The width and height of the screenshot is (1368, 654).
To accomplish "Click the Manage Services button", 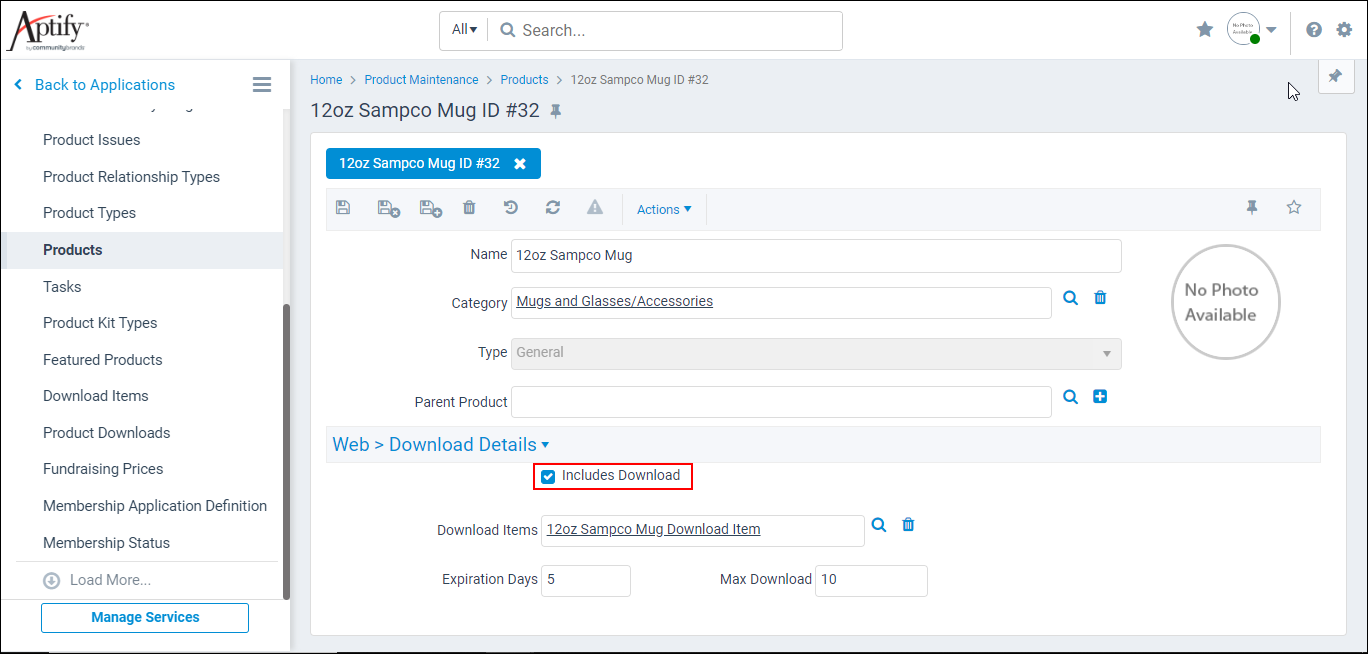I will click(x=144, y=617).
